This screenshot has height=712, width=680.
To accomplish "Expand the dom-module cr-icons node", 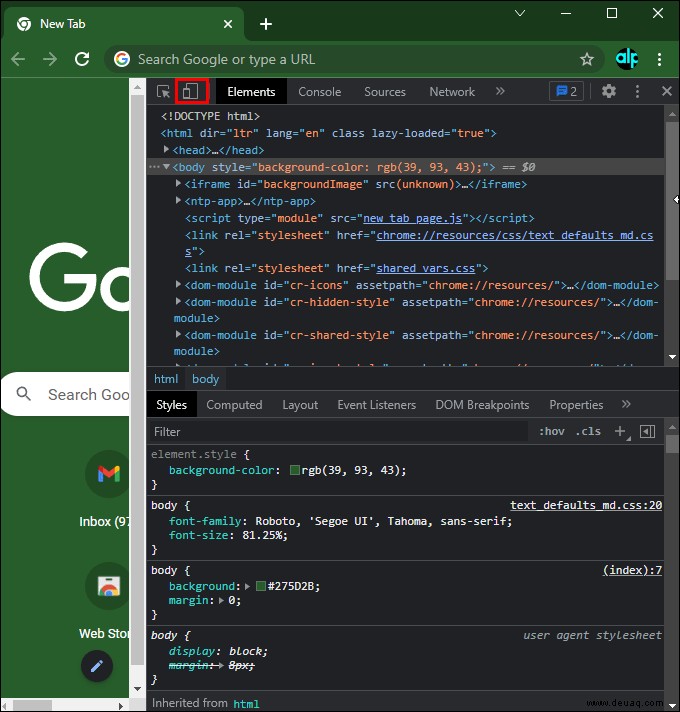I will [178, 284].
